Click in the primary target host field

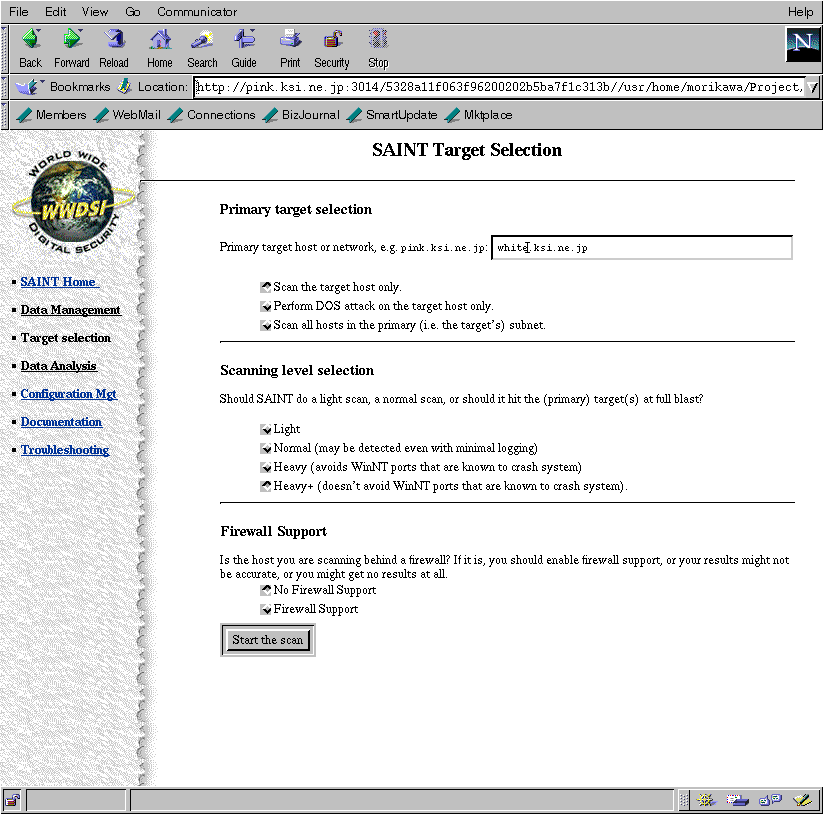(x=642, y=248)
